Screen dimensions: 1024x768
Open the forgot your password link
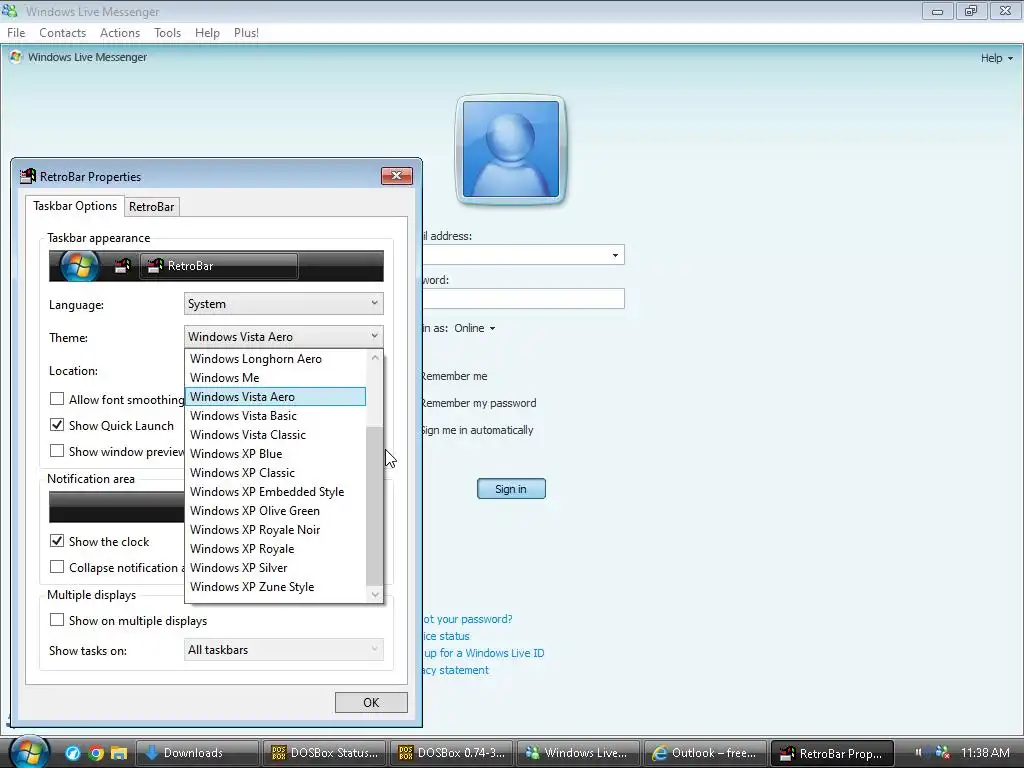click(x=468, y=618)
